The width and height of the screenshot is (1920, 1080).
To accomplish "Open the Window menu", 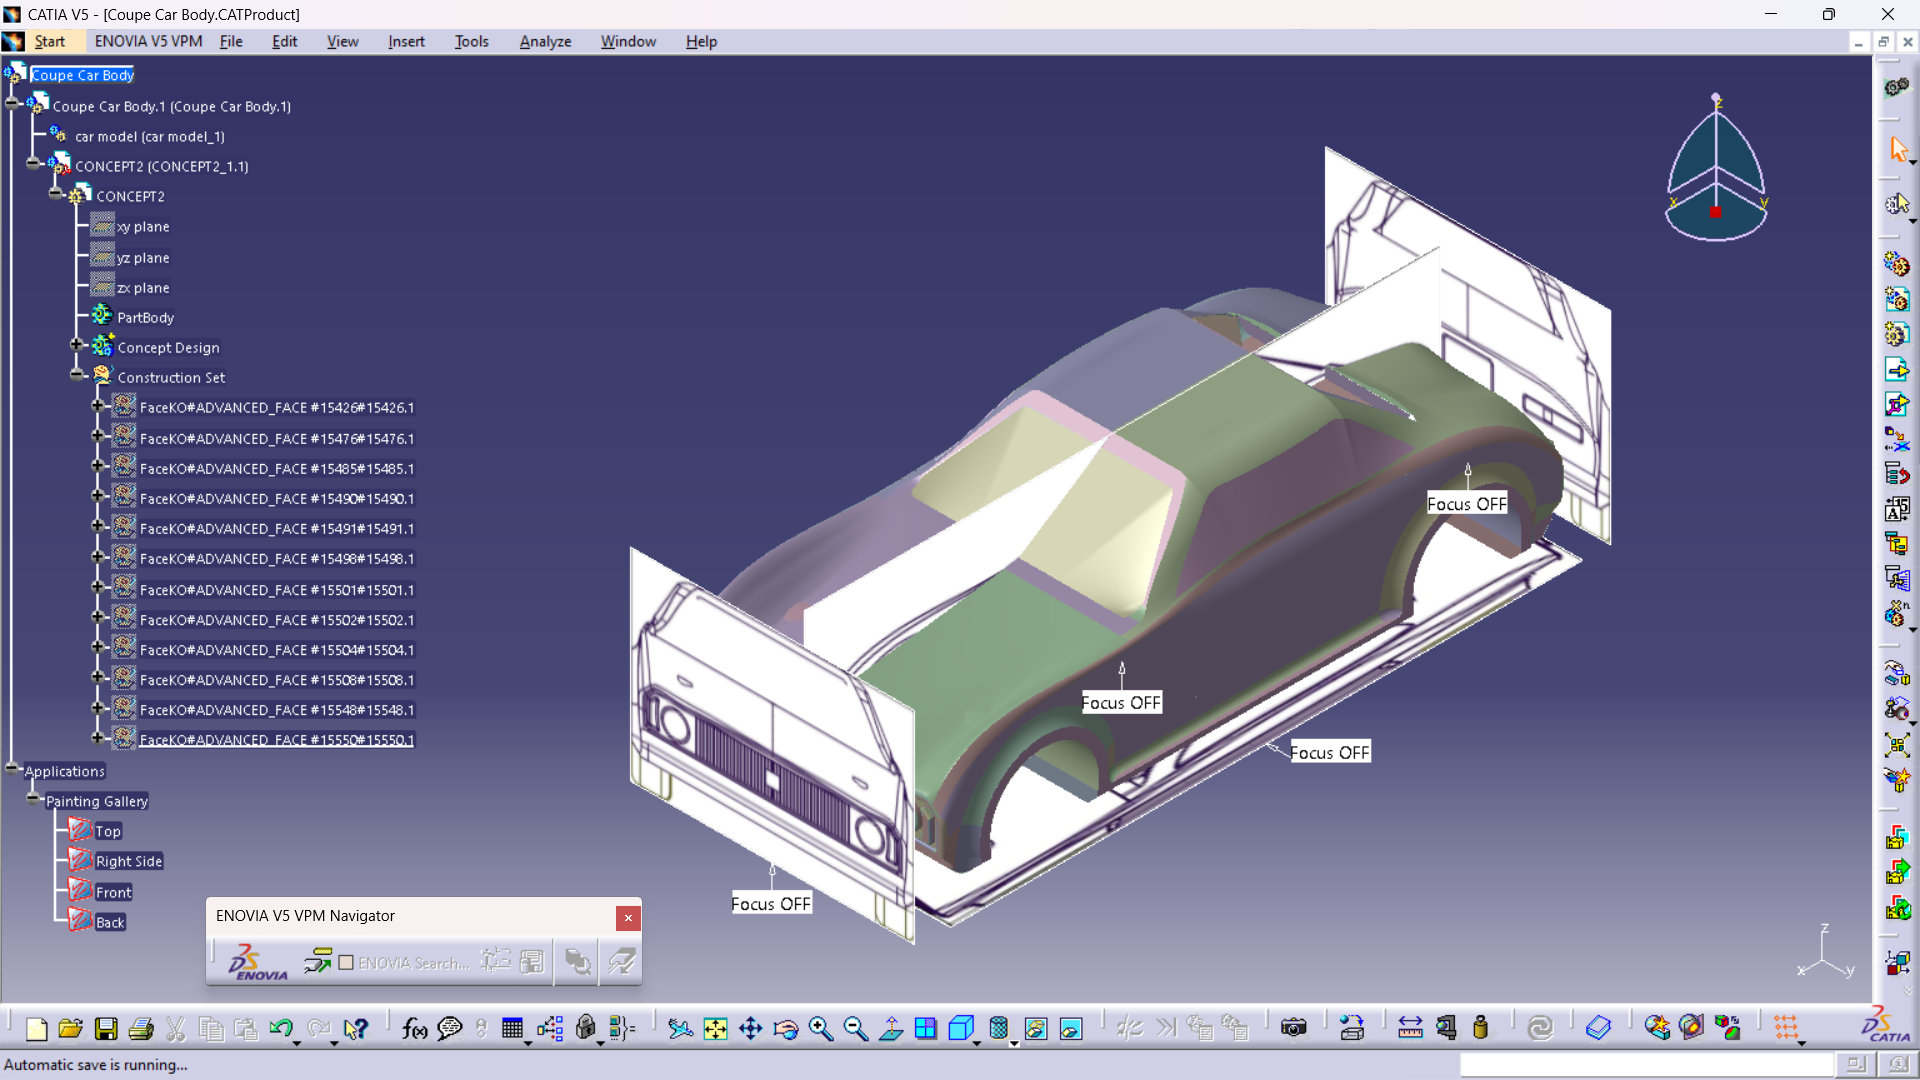I will click(628, 41).
